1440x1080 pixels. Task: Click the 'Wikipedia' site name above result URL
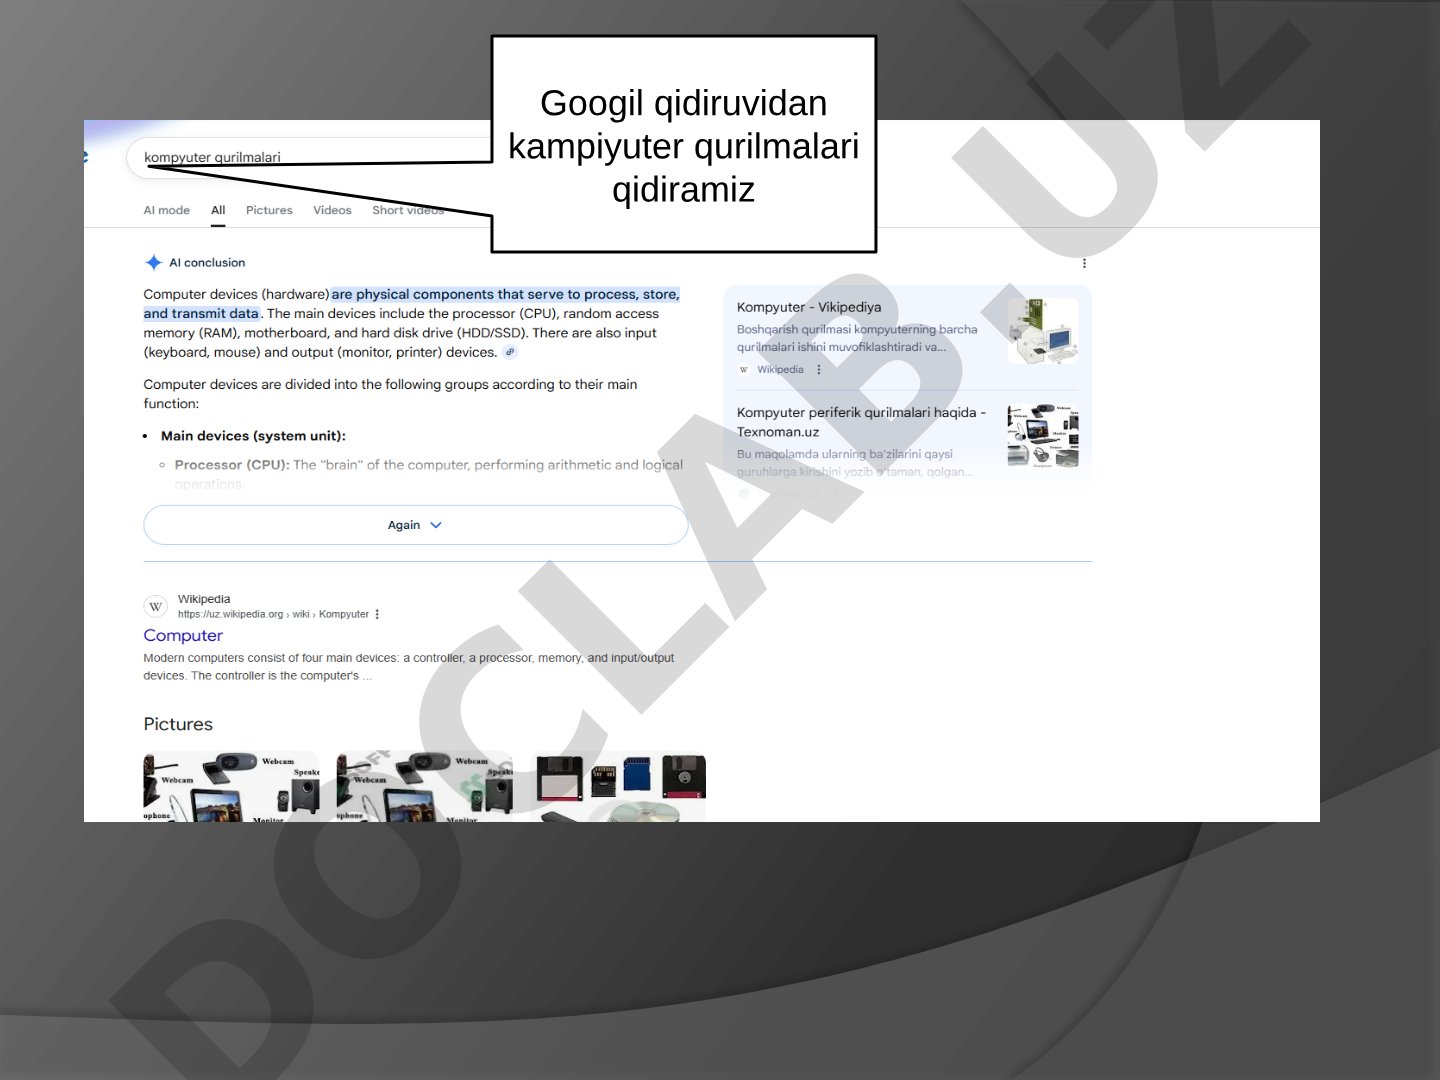click(204, 599)
